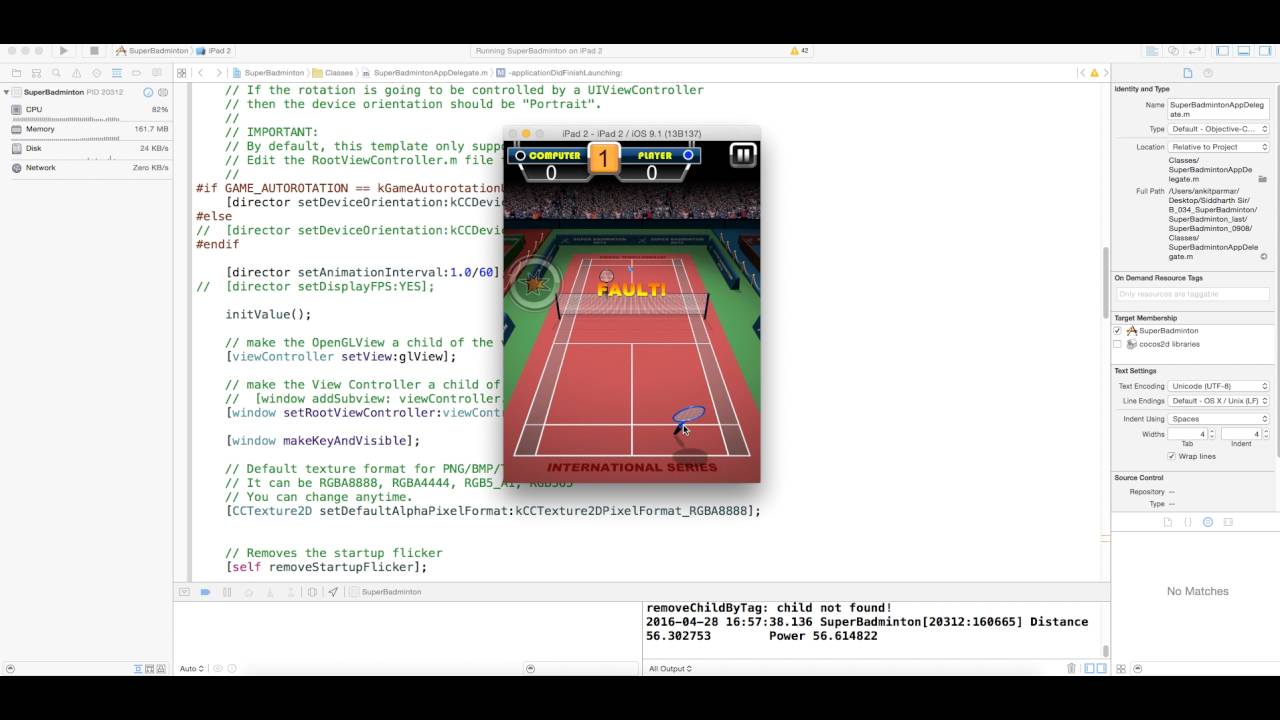Viewport: 1280px width, 720px height.
Task: Open the Project navigator
Action: 15,73
